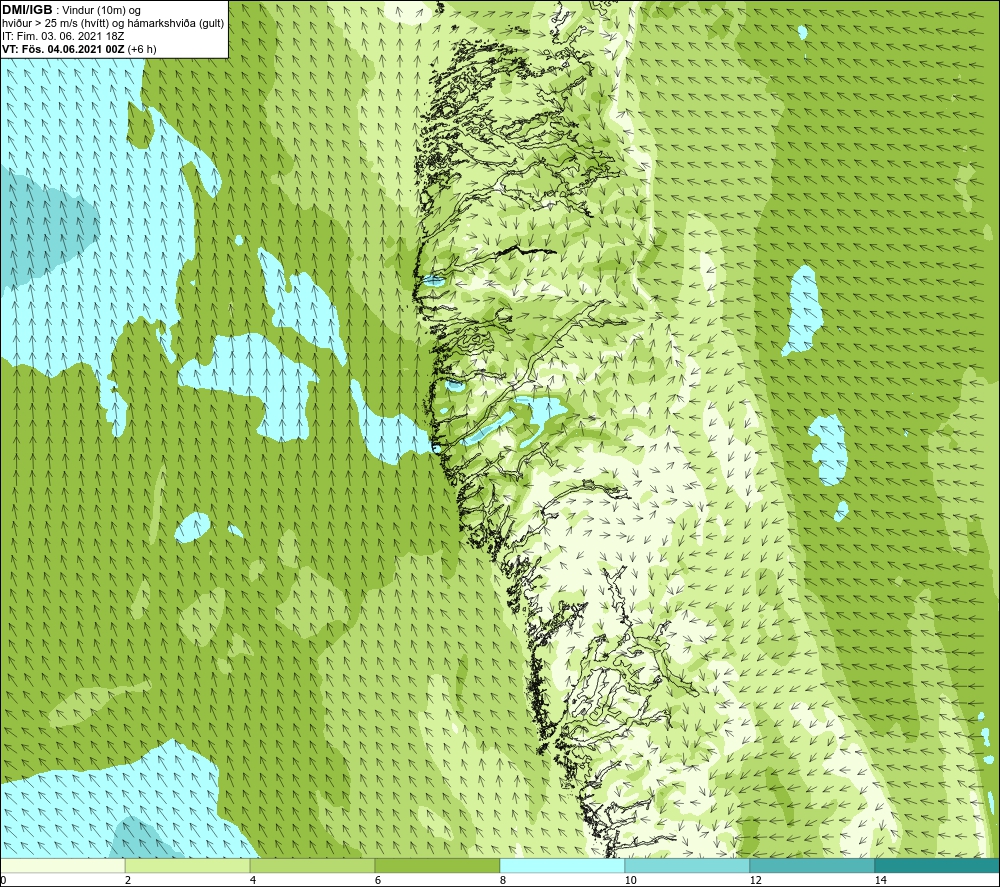Image resolution: width=1000 pixels, height=887 pixels.
Task: Click the 8–10 m/s light cyan swatch
Action: coord(562,866)
